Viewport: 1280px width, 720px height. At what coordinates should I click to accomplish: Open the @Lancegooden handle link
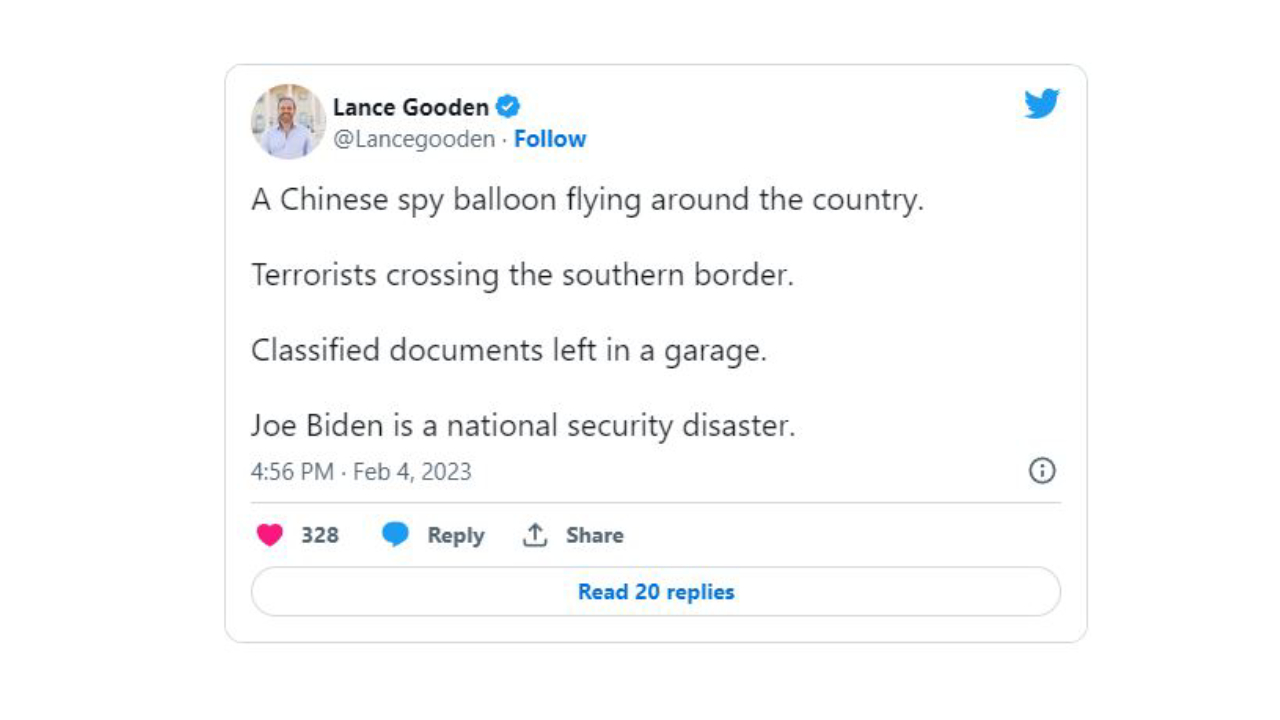(414, 139)
